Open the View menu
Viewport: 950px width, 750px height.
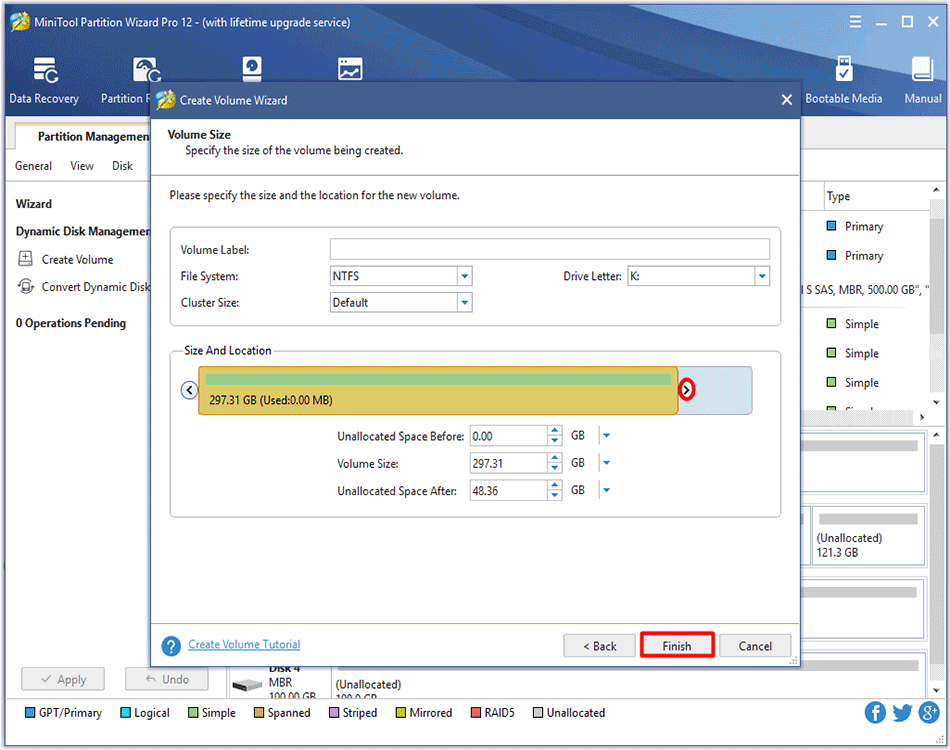tap(82, 165)
